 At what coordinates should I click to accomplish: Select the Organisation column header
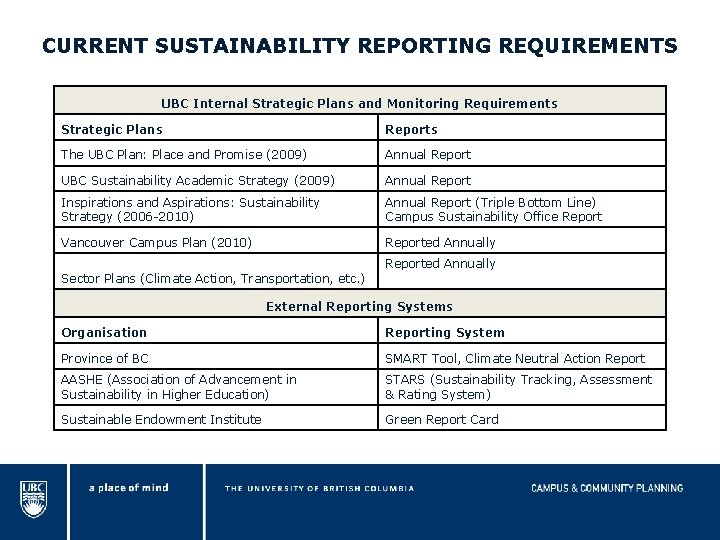pos(216,331)
